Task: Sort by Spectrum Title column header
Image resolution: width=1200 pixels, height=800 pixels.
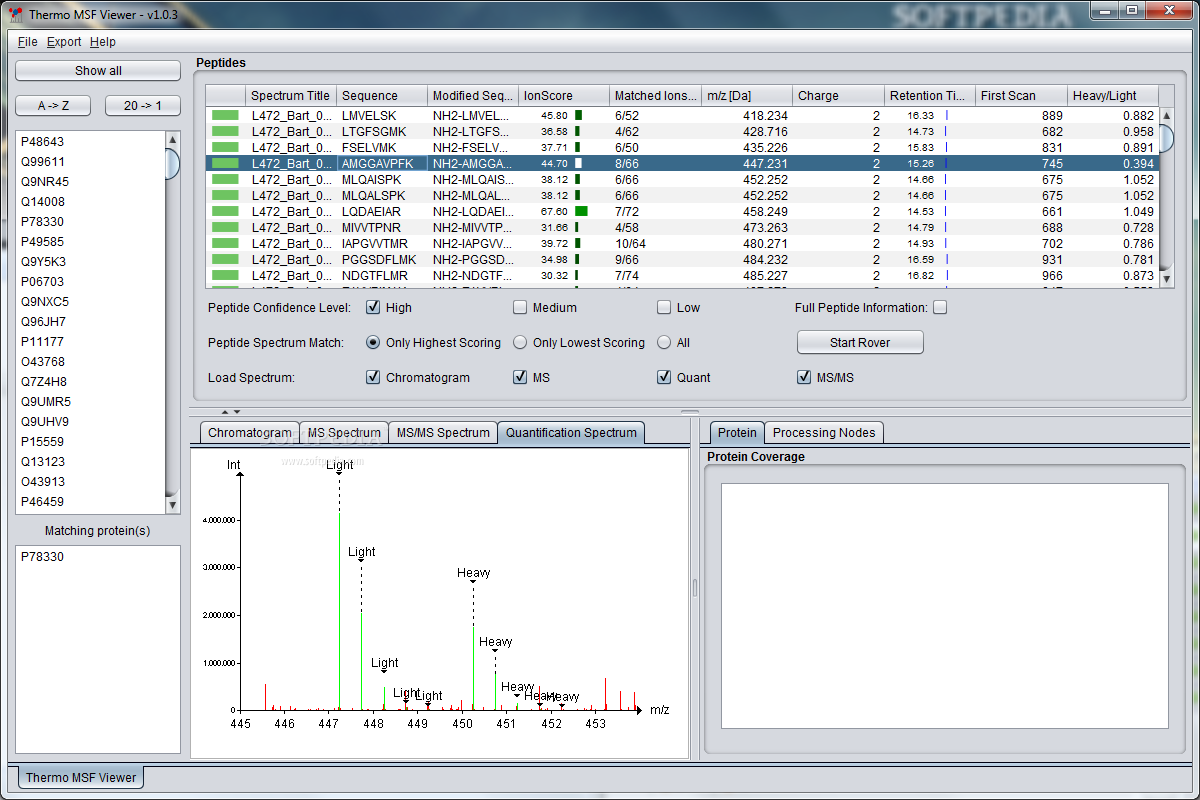Action: [x=290, y=96]
